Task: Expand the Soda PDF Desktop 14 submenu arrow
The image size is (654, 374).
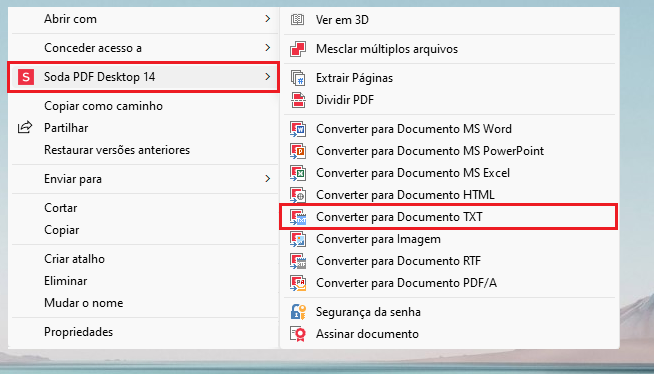Action: point(268,77)
